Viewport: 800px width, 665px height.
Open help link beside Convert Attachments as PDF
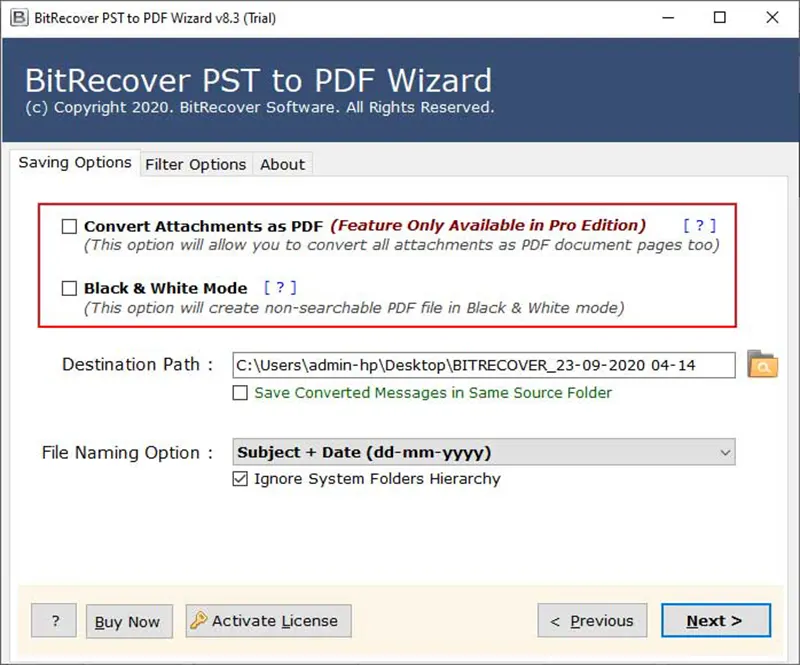click(x=700, y=225)
